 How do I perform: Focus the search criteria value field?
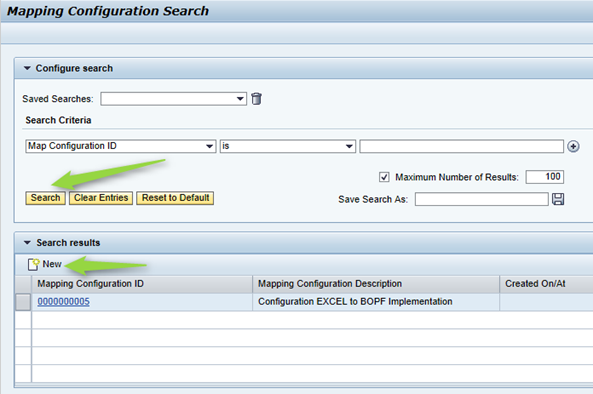(x=461, y=146)
